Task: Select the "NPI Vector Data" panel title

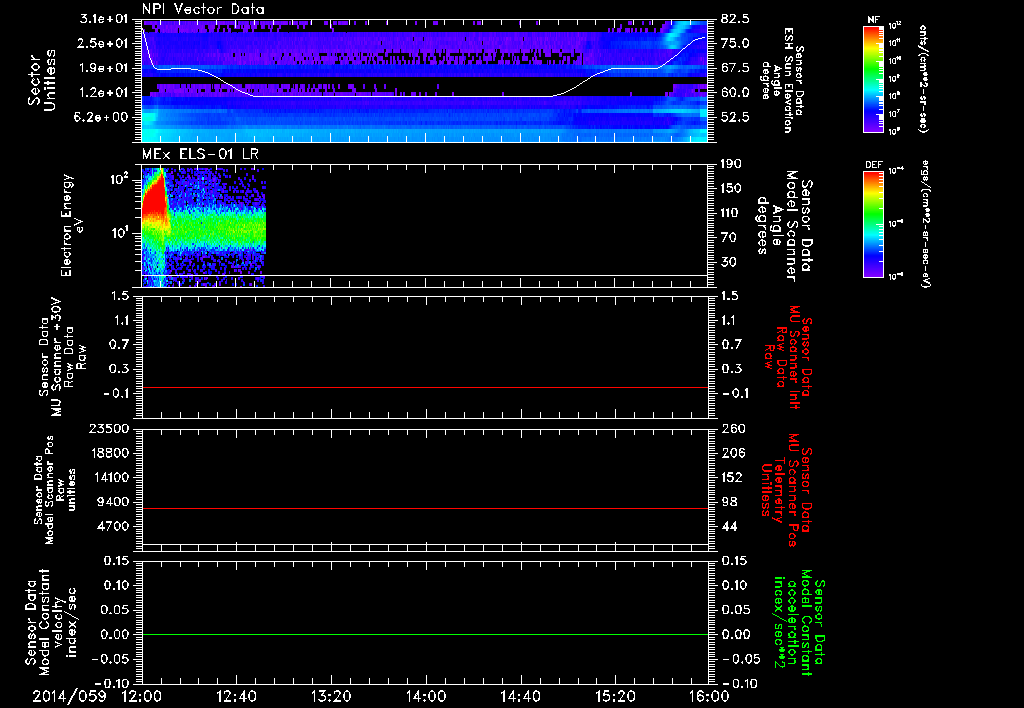Action: coord(204,9)
